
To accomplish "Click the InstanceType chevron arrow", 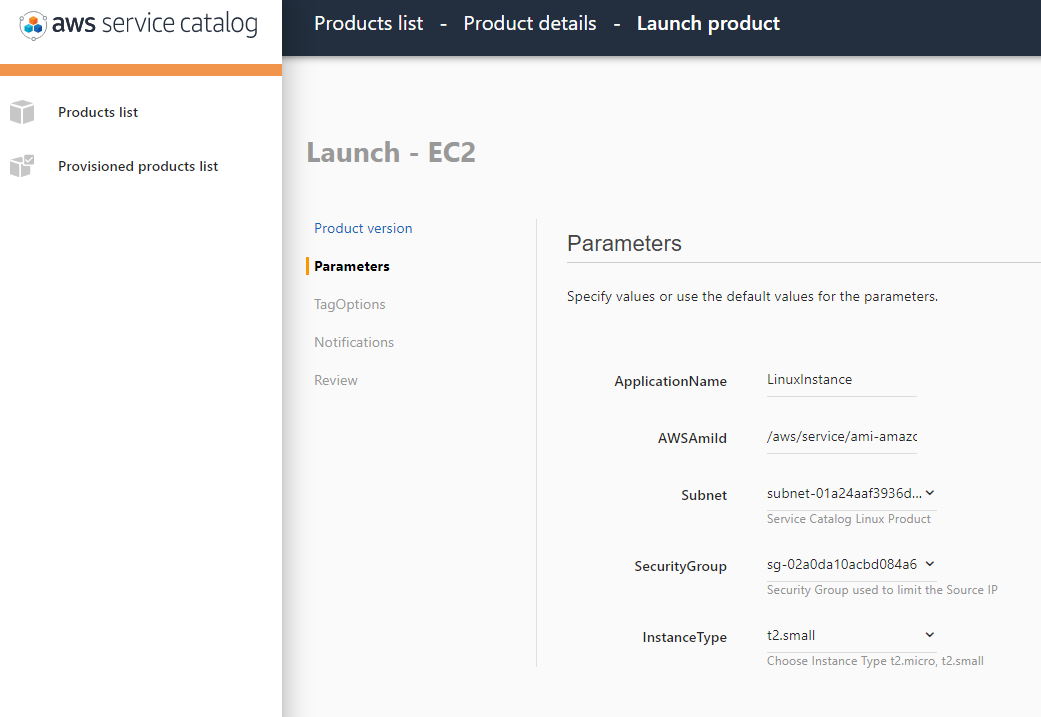I will (930, 635).
